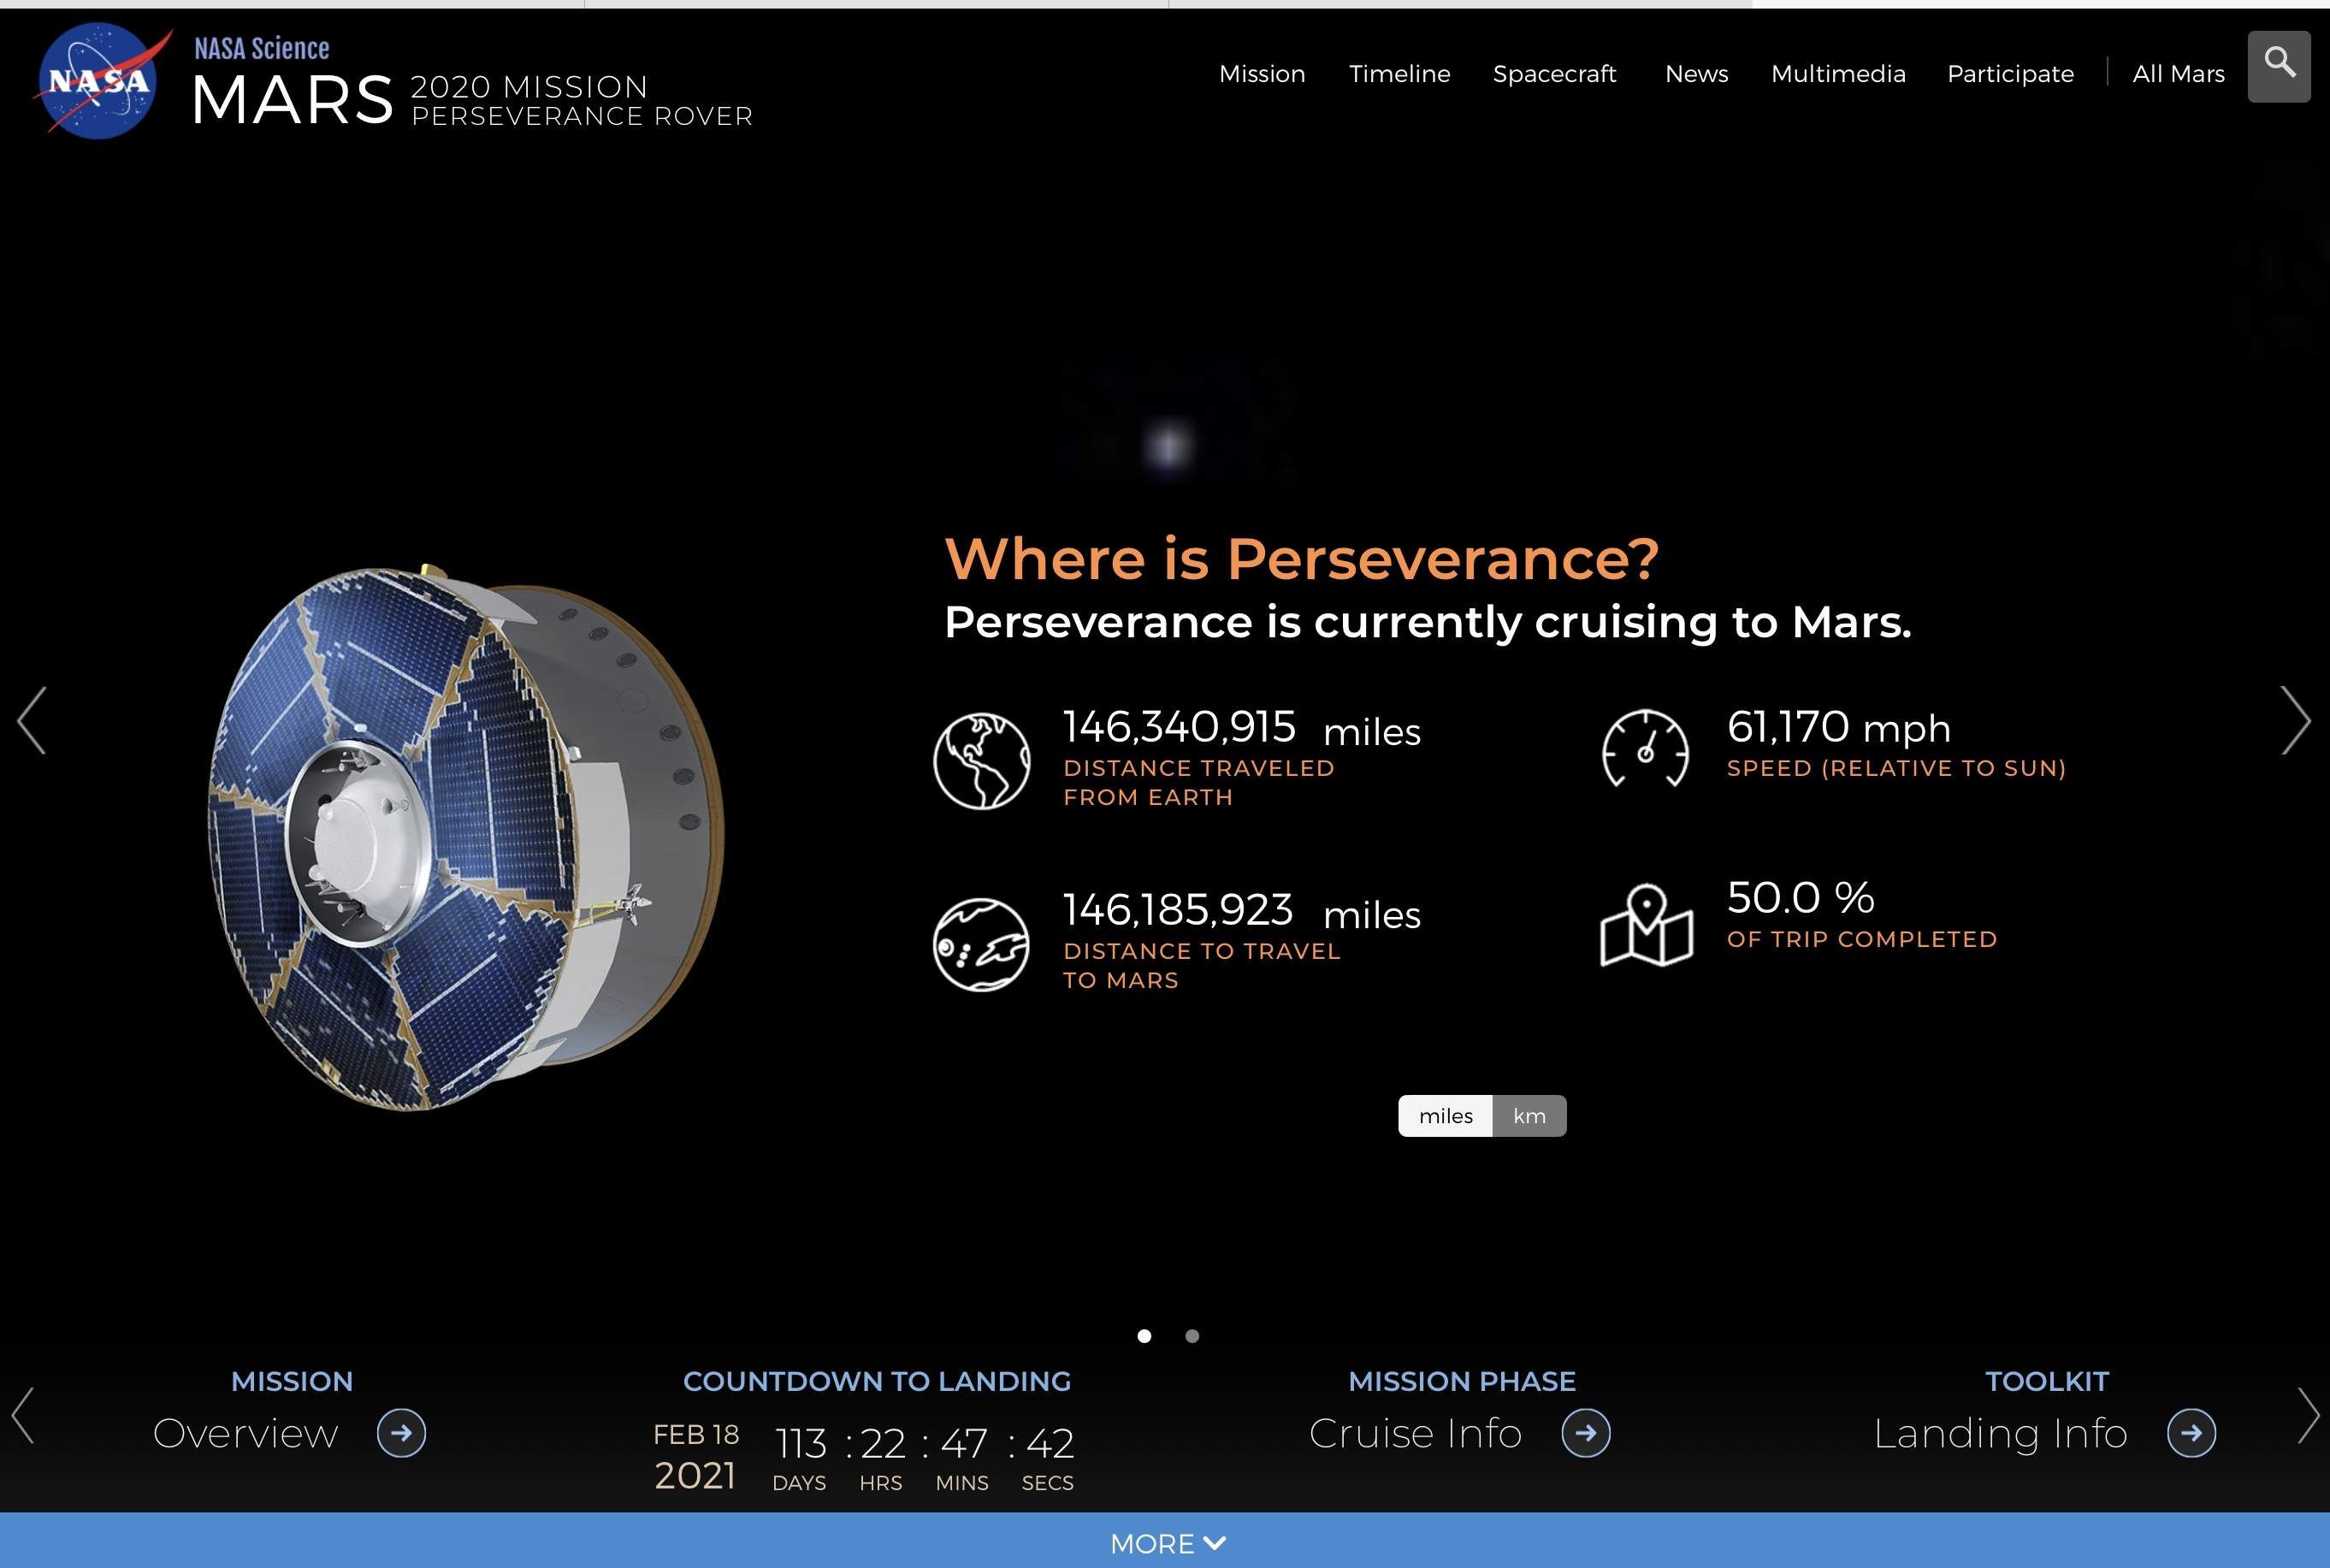Click the map pin trip-completed icon
This screenshot has width=2330, height=1568.
1646,925
